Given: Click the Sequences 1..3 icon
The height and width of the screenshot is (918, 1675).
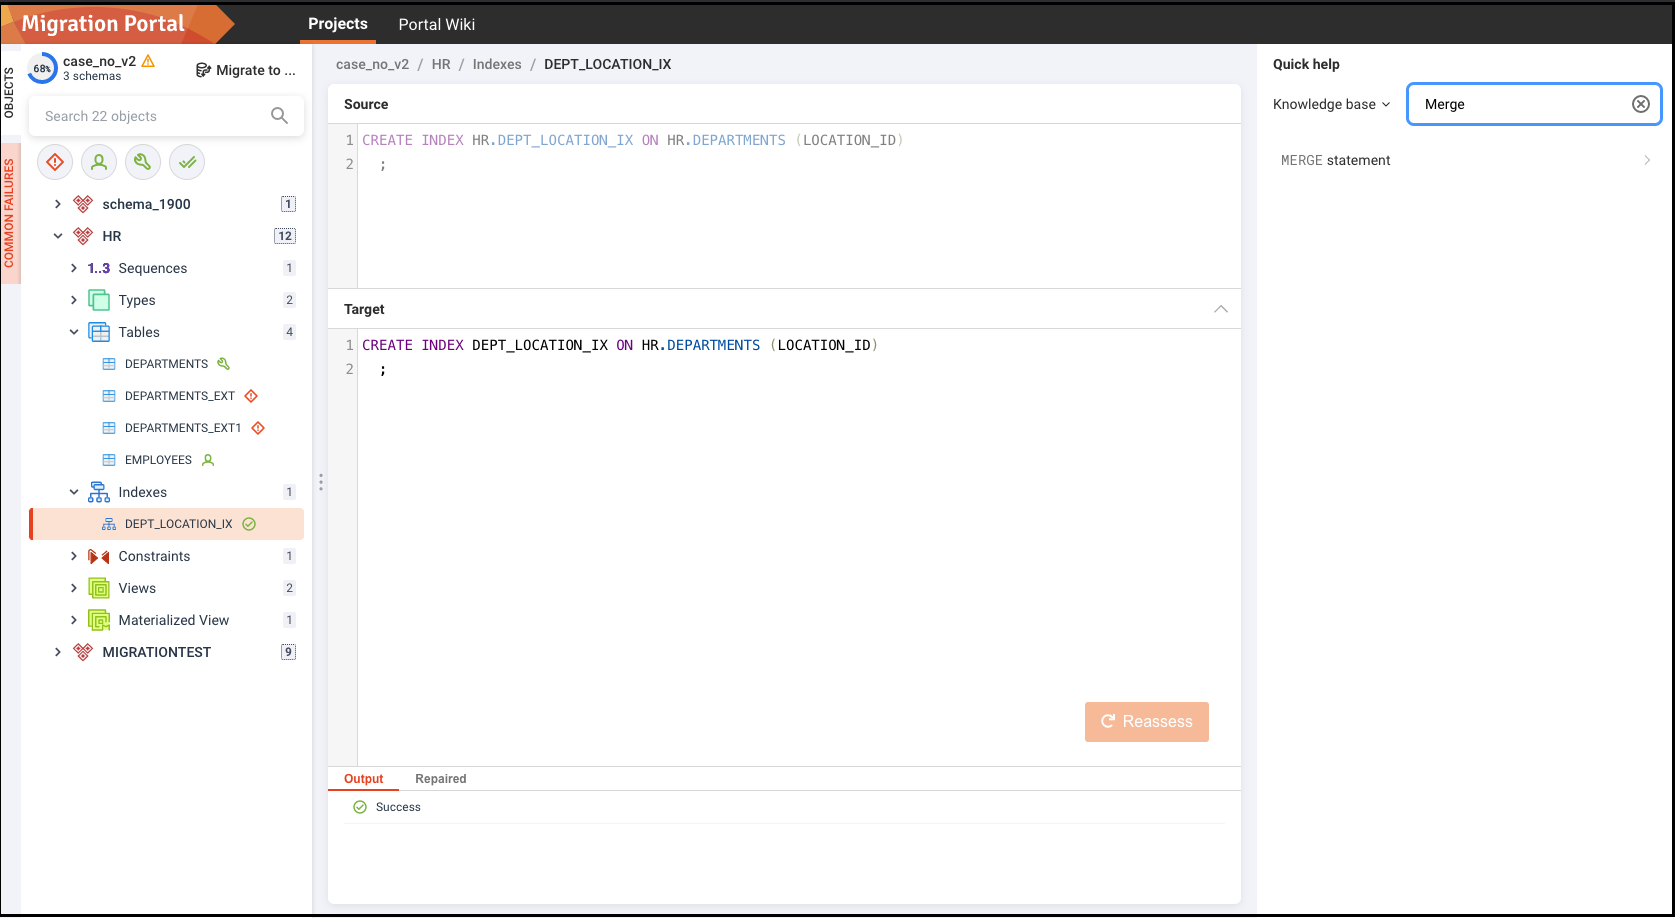Looking at the screenshot, I should click(x=99, y=268).
